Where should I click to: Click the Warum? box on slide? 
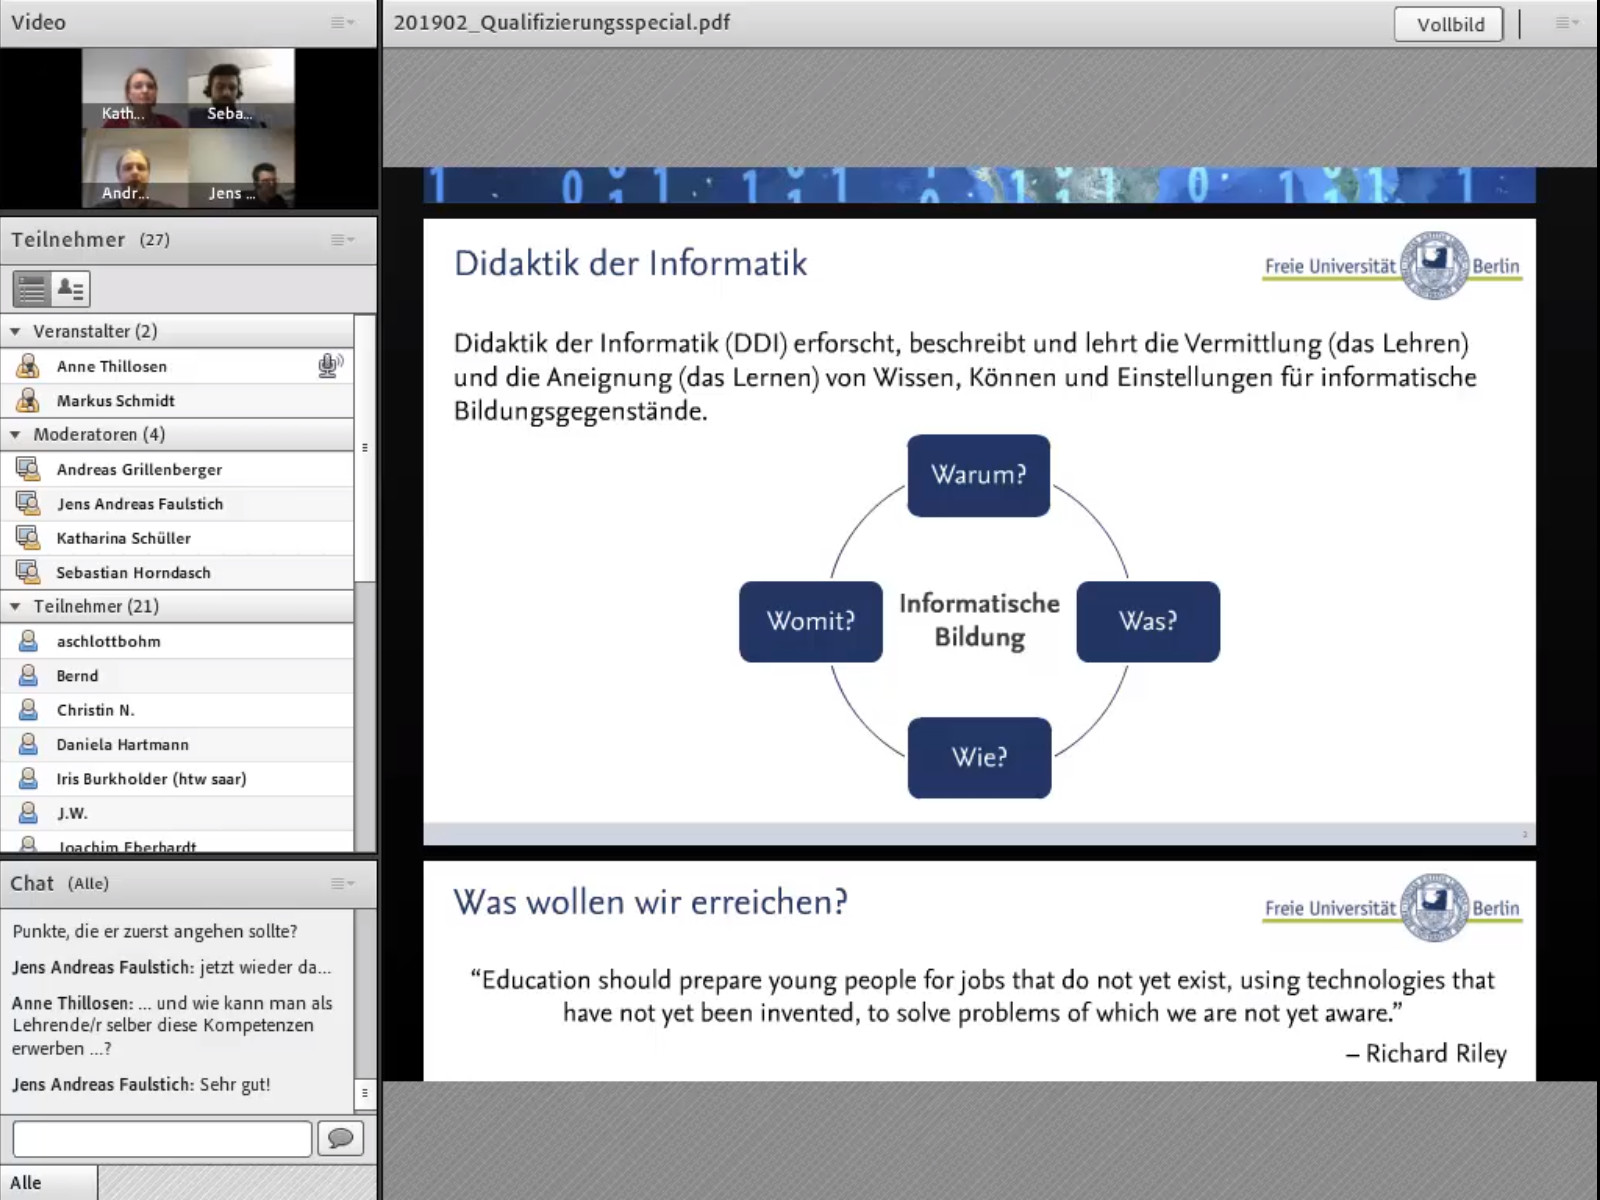978,475
